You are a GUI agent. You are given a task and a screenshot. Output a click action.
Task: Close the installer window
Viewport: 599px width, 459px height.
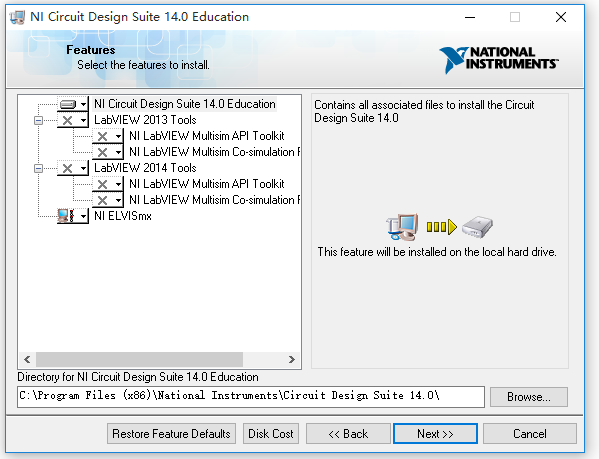pyautogui.click(x=561, y=17)
